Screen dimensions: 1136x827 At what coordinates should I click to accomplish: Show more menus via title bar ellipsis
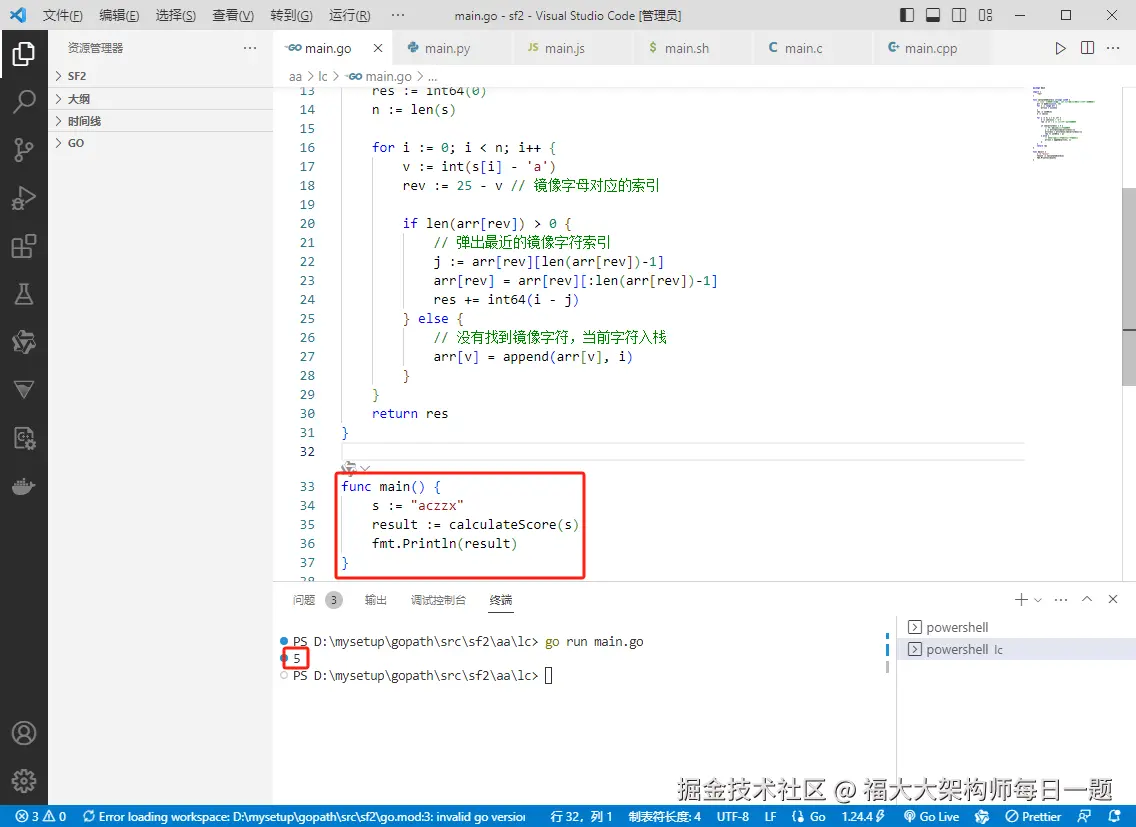[398, 15]
